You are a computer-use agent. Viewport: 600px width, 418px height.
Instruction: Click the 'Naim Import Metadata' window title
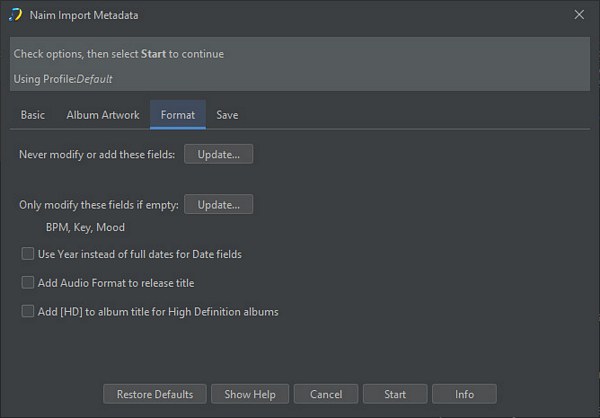pyautogui.click(x=85, y=15)
